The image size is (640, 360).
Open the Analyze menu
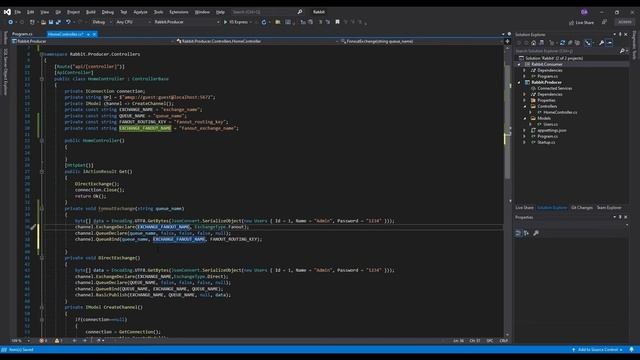pos(140,12)
